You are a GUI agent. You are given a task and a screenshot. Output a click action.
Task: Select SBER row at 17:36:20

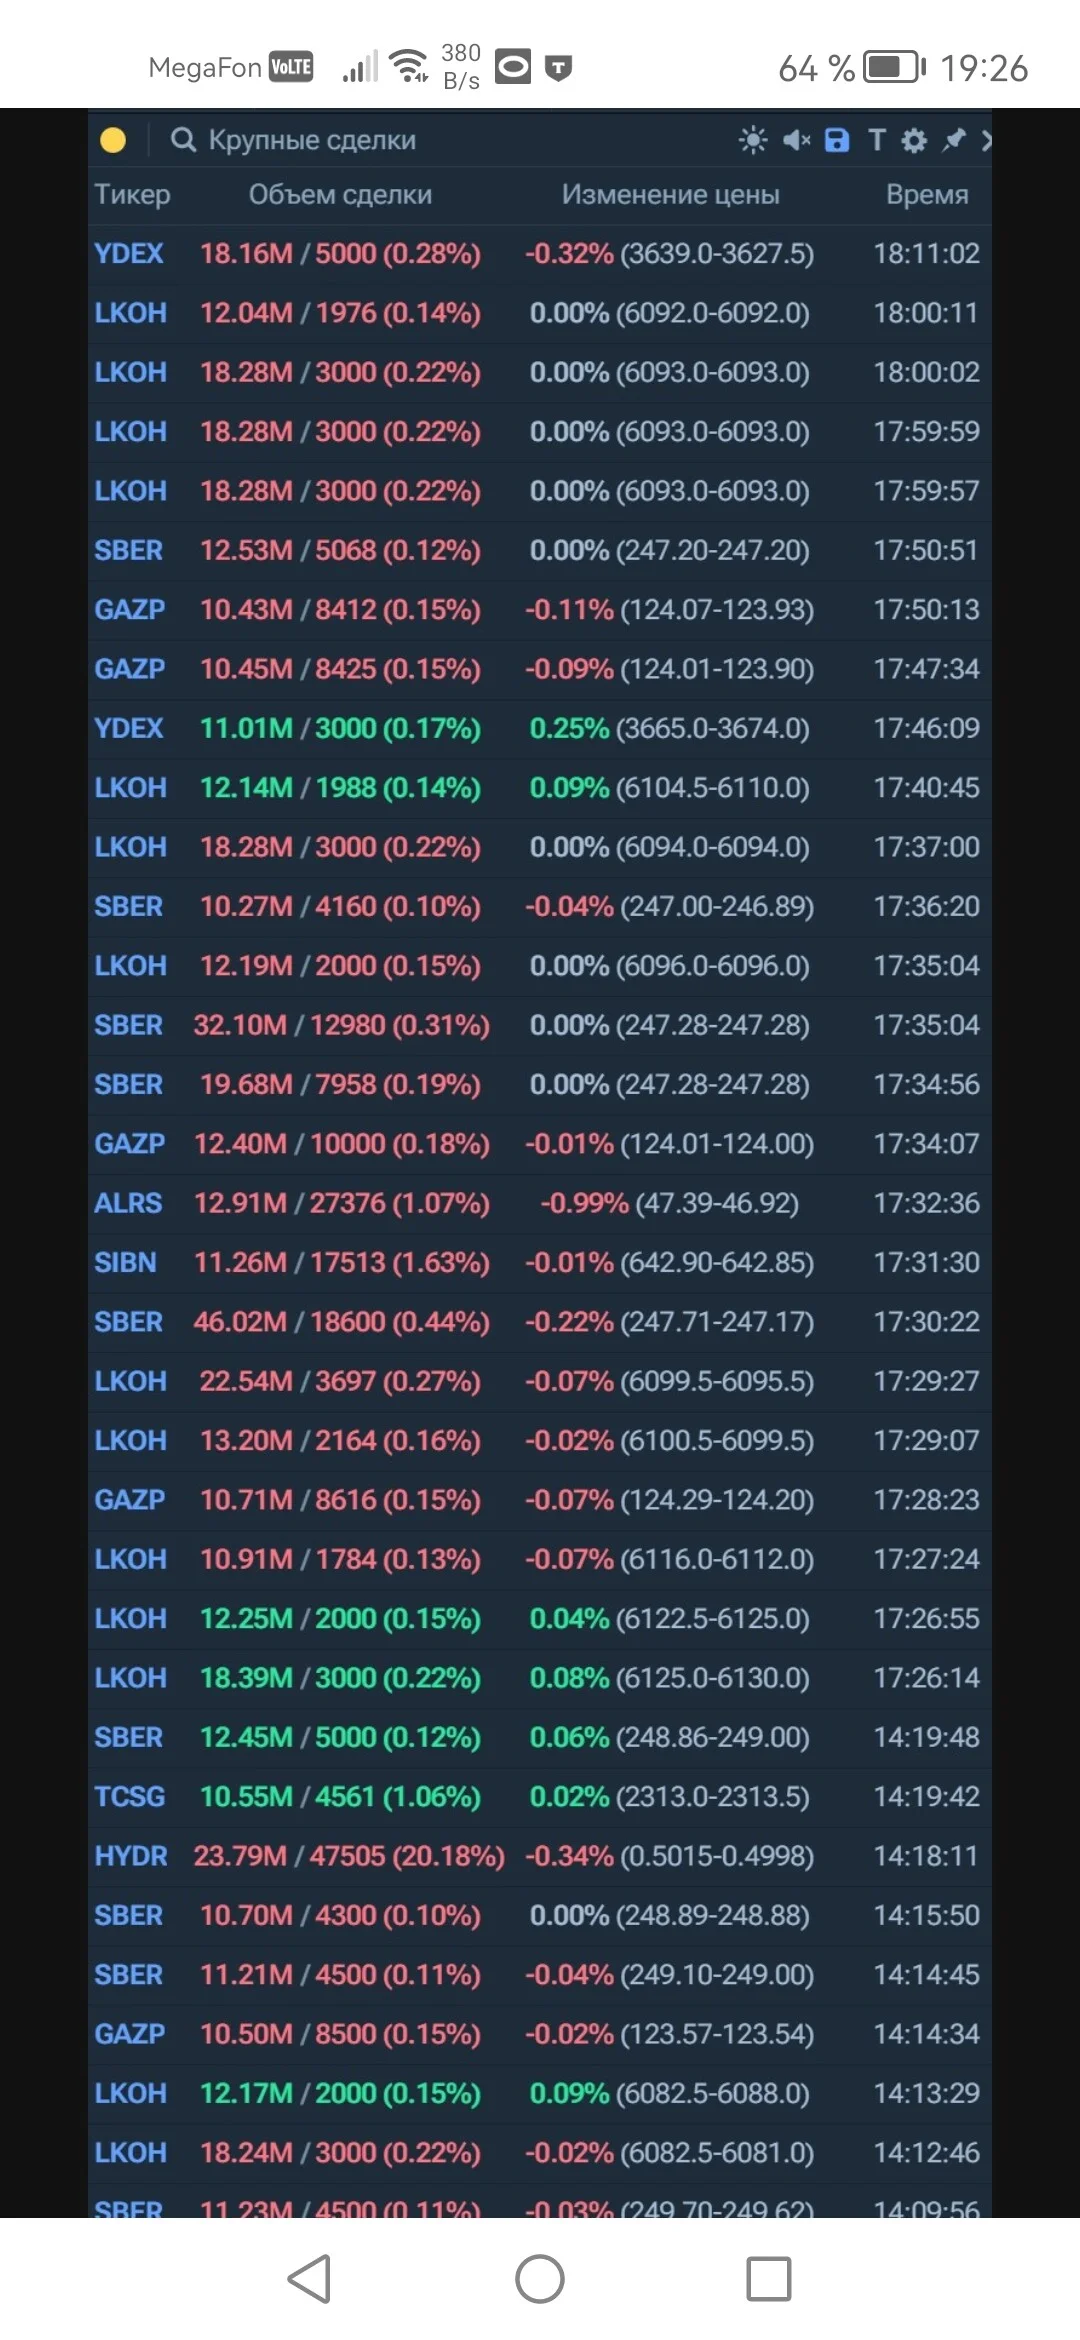pyautogui.click(x=540, y=907)
